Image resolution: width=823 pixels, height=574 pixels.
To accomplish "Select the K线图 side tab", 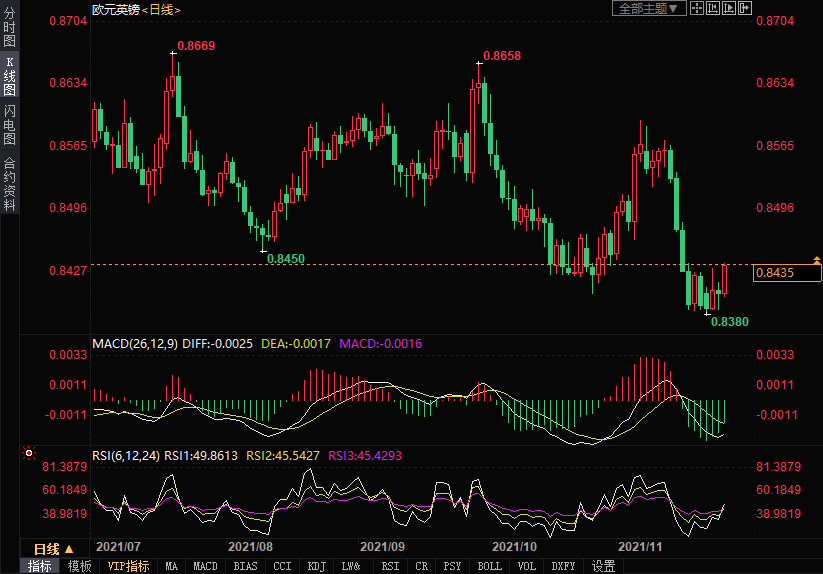I will 9,77.
